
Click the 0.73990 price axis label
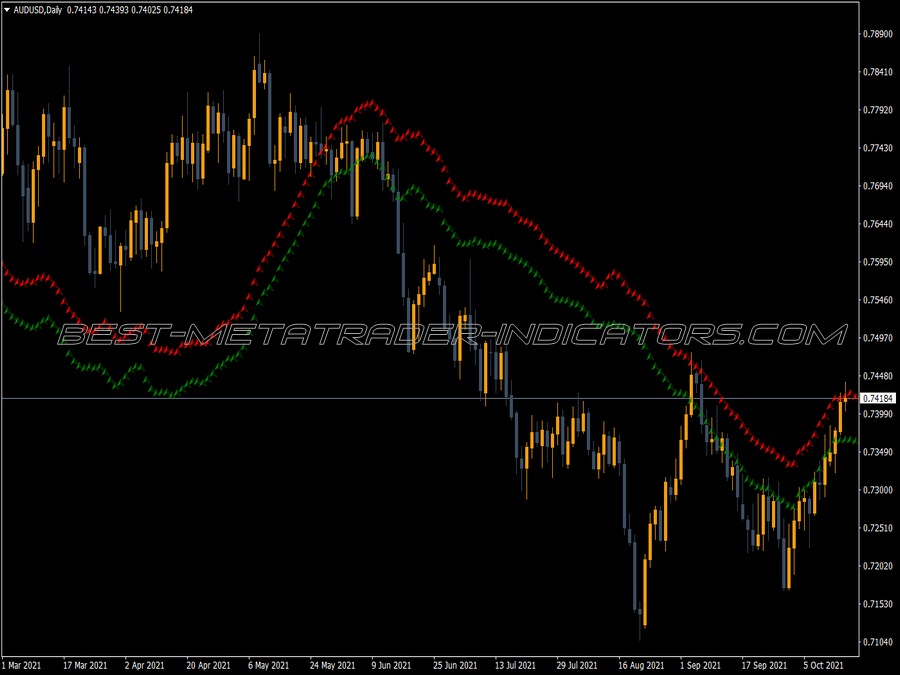coord(878,414)
